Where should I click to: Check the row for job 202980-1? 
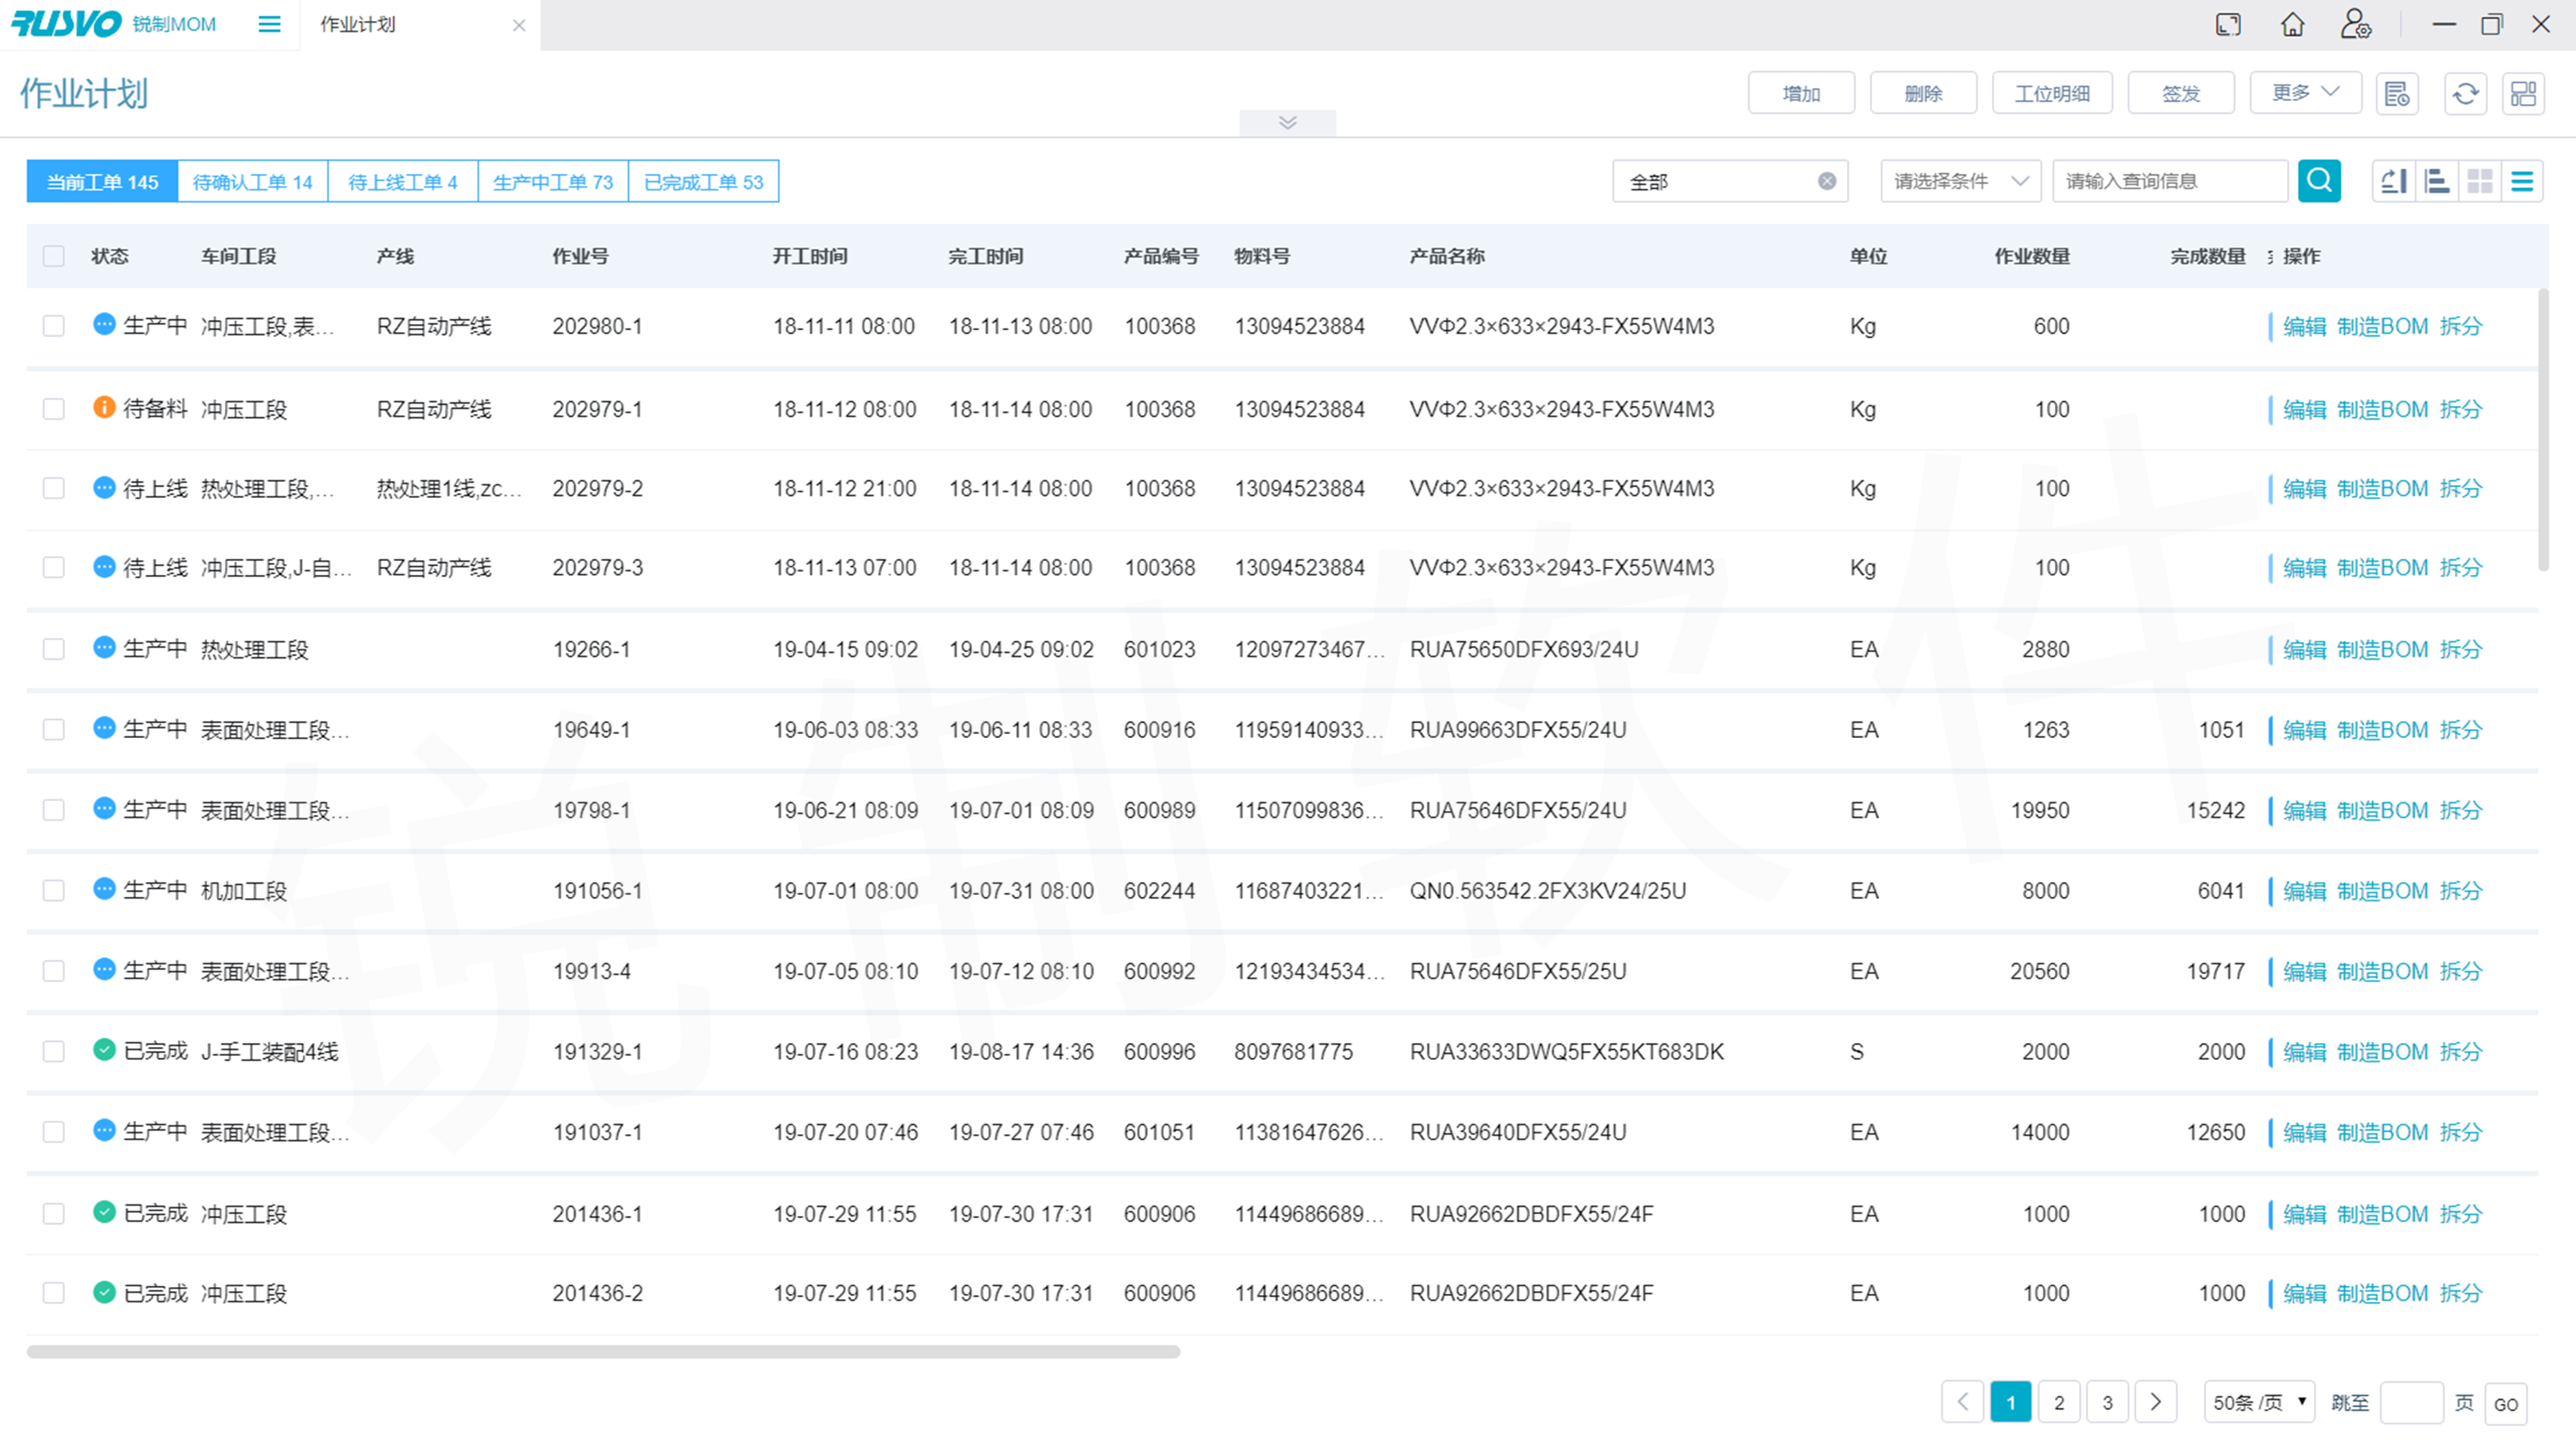54,326
